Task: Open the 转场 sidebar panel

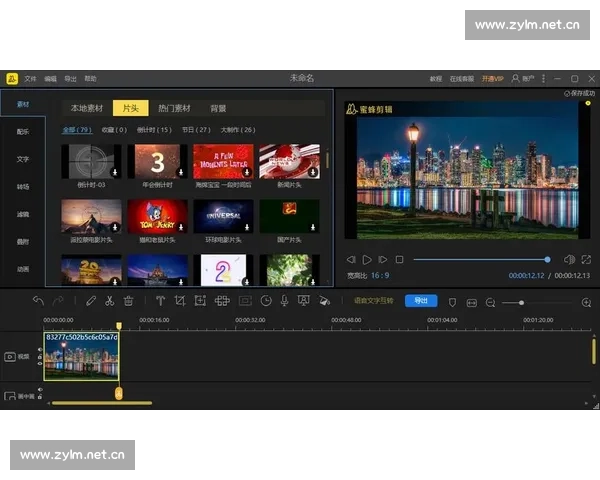Action: [23, 187]
